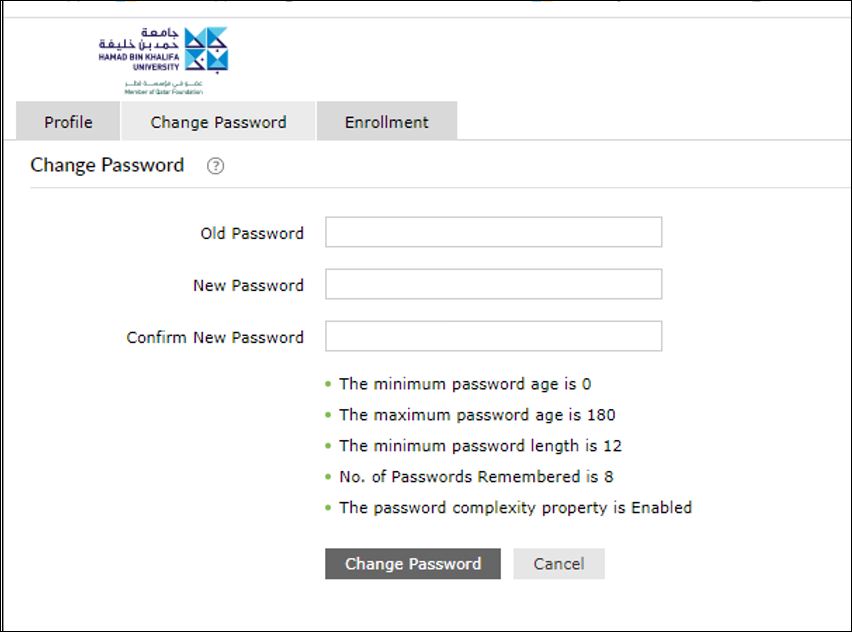
Task: Select the Confirm New Password field
Action: [493, 336]
